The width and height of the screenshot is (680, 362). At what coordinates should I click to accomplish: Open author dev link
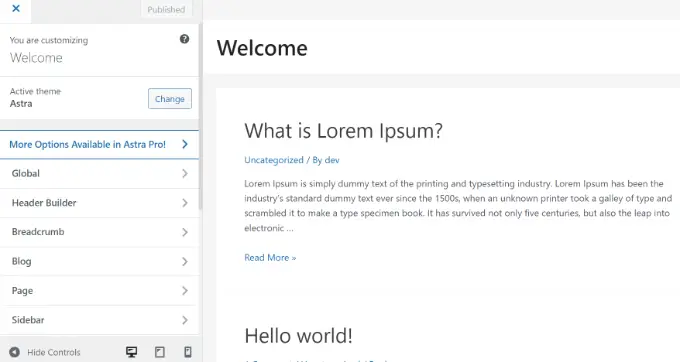[332, 160]
